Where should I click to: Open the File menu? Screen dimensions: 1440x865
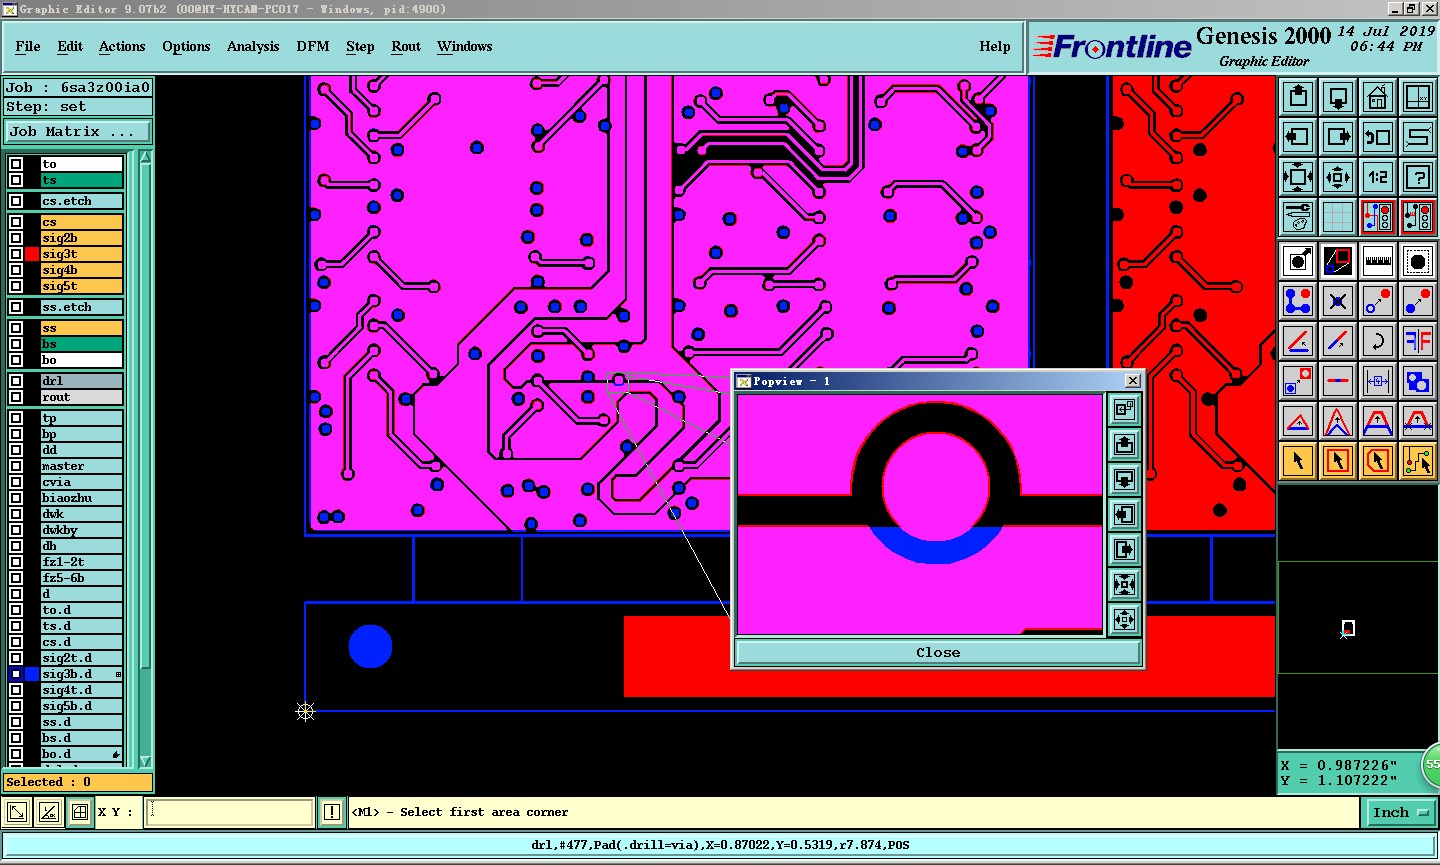28,46
